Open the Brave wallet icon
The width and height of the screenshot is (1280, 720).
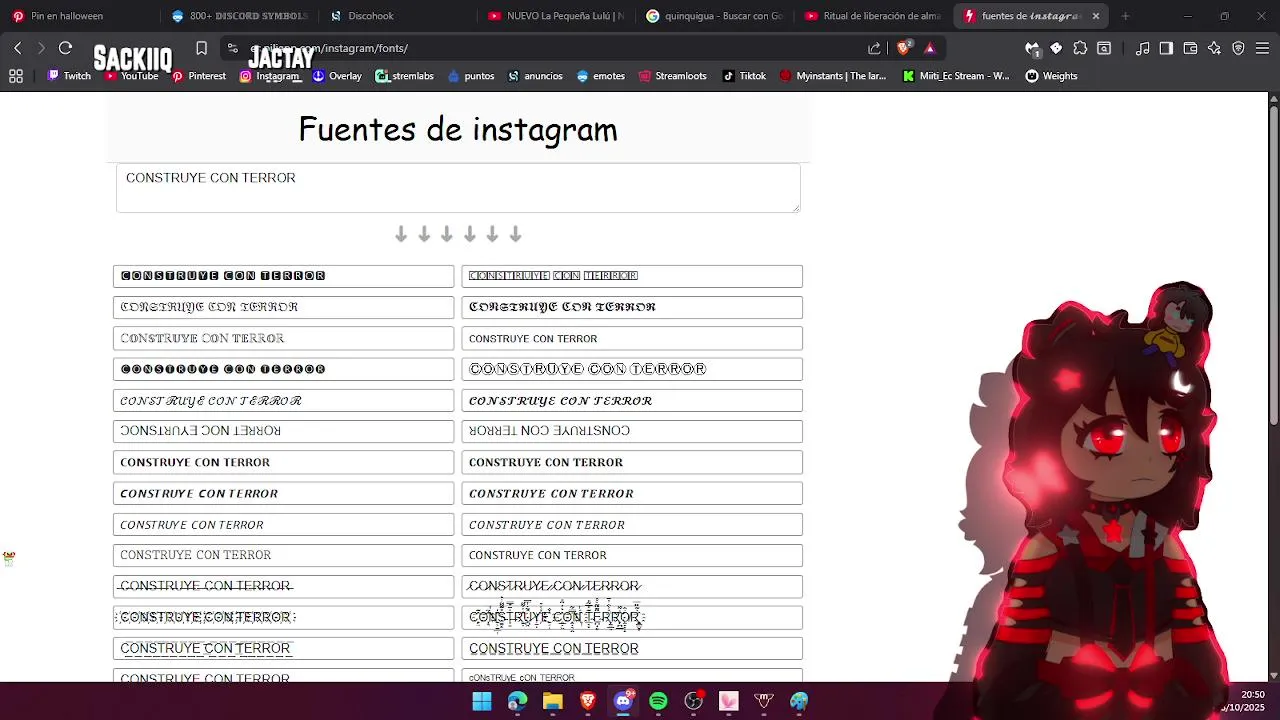tap(1190, 48)
